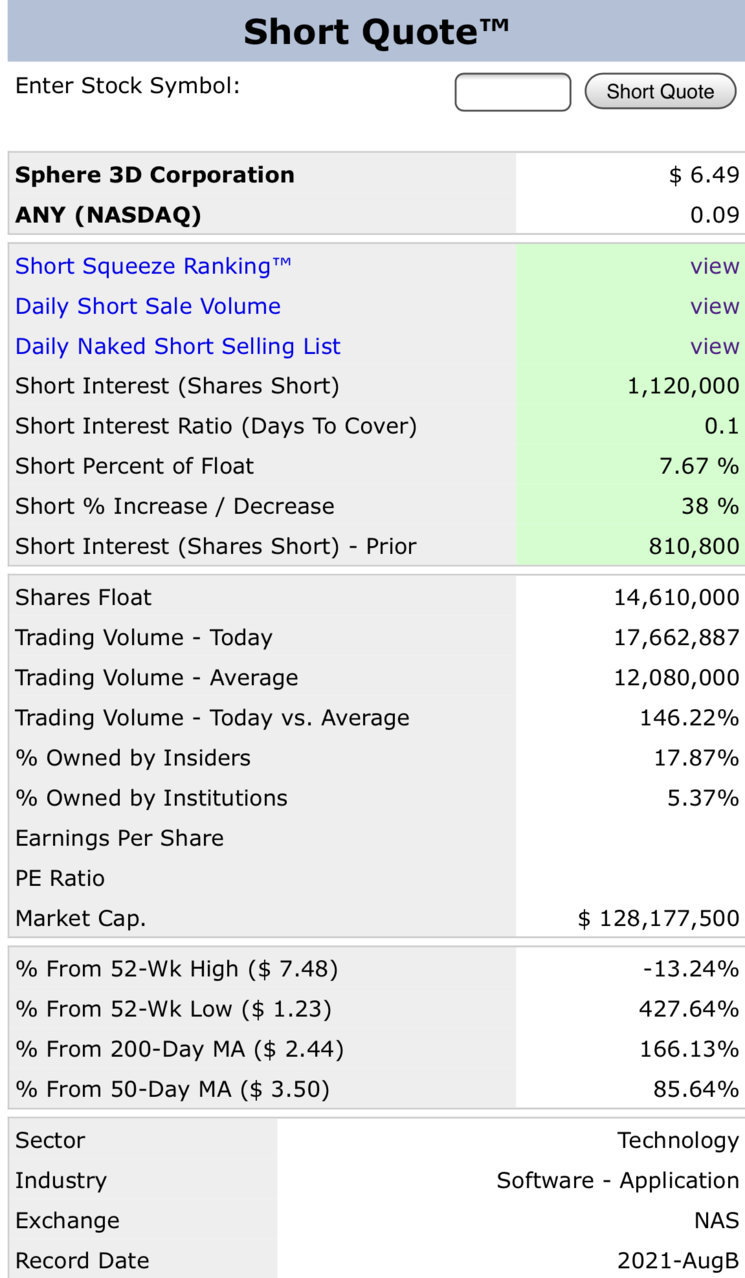Click view next to Daily Naked Short Selling List
This screenshot has width=745, height=1278.
point(715,346)
